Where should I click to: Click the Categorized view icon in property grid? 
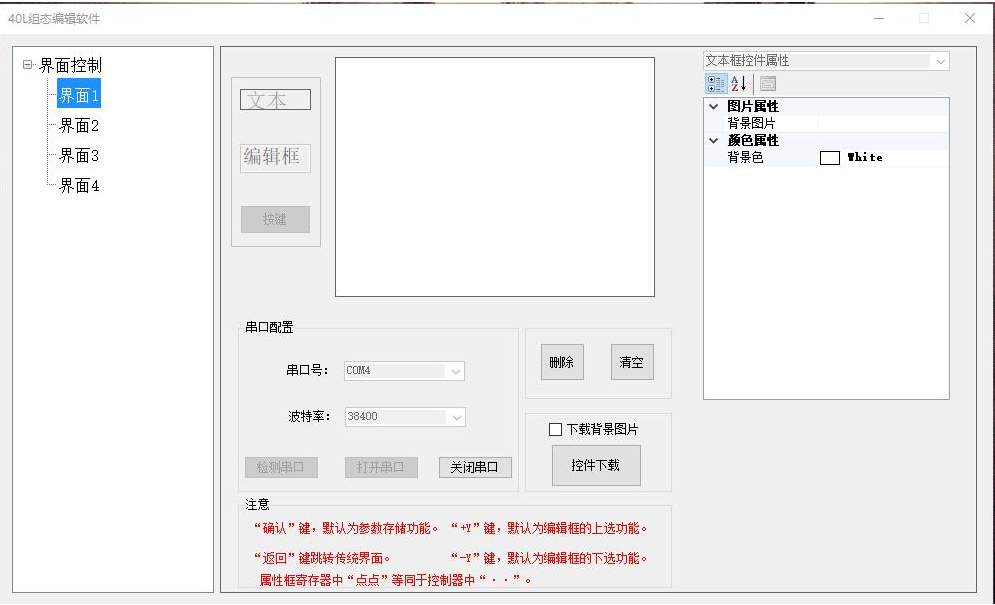point(716,84)
